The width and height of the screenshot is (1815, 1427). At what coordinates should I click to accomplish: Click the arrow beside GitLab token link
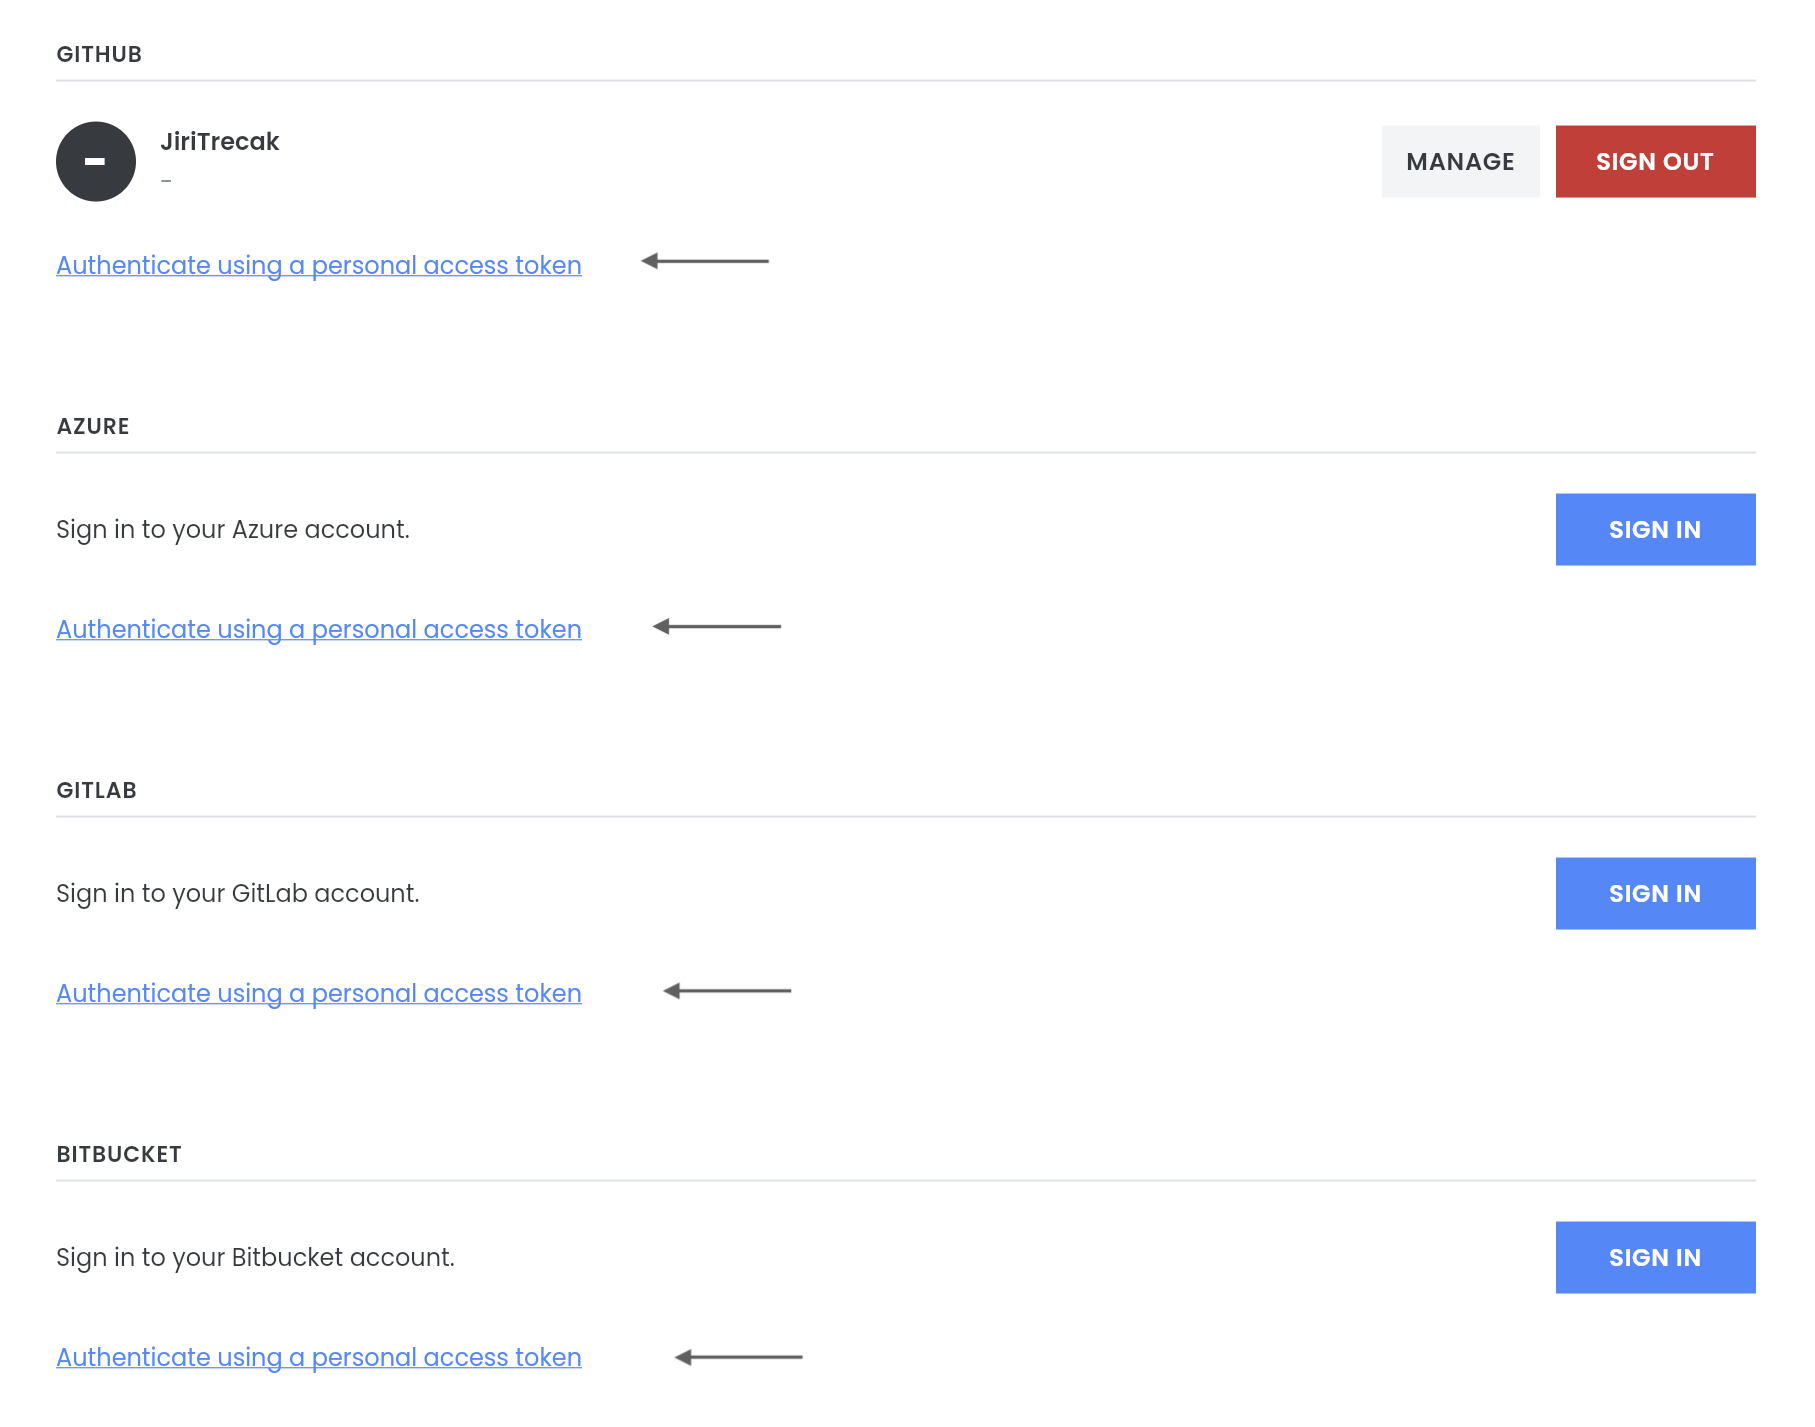pyautogui.click(x=727, y=991)
